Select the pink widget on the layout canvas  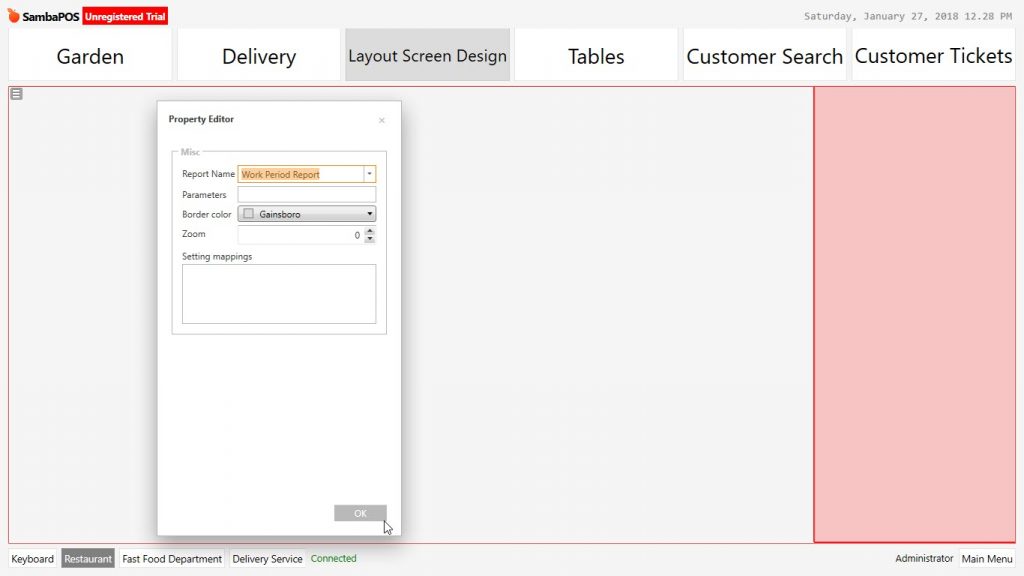pyautogui.click(x=914, y=314)
